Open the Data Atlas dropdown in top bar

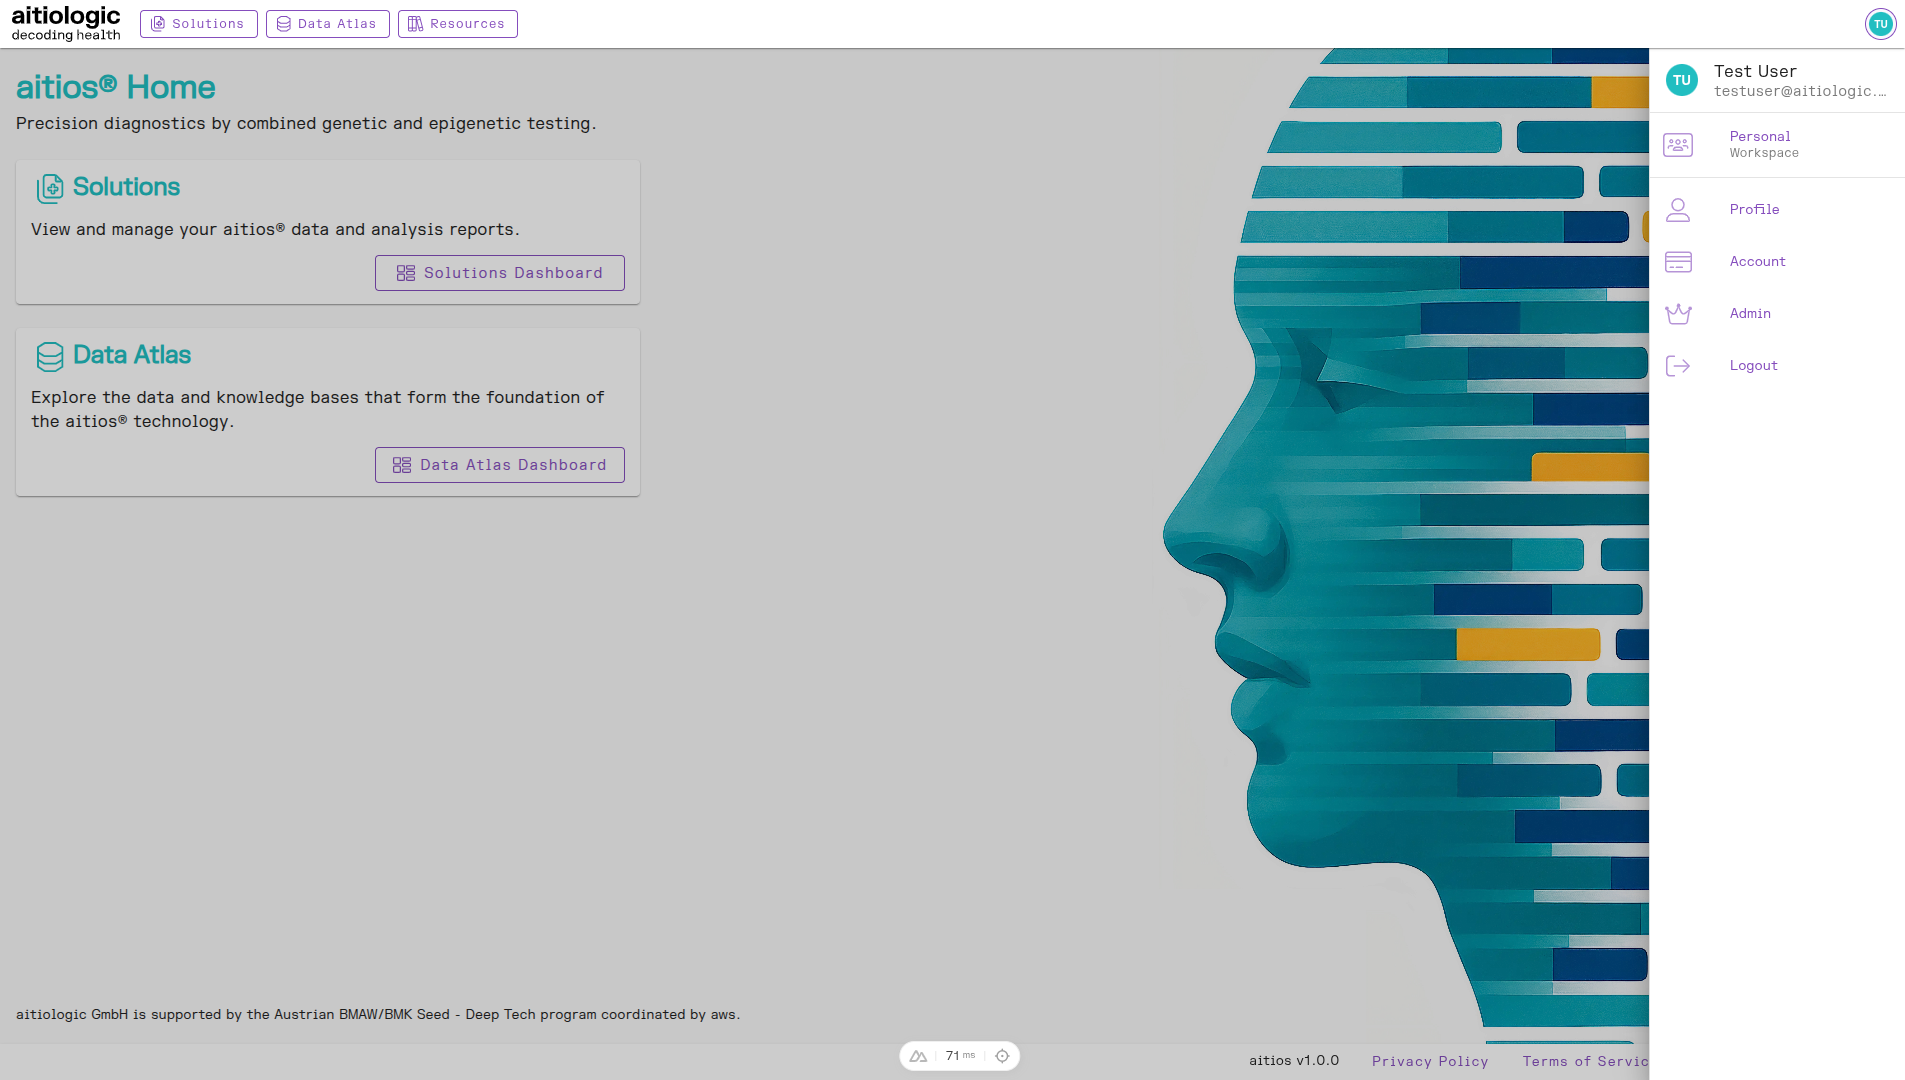[327, 23]
